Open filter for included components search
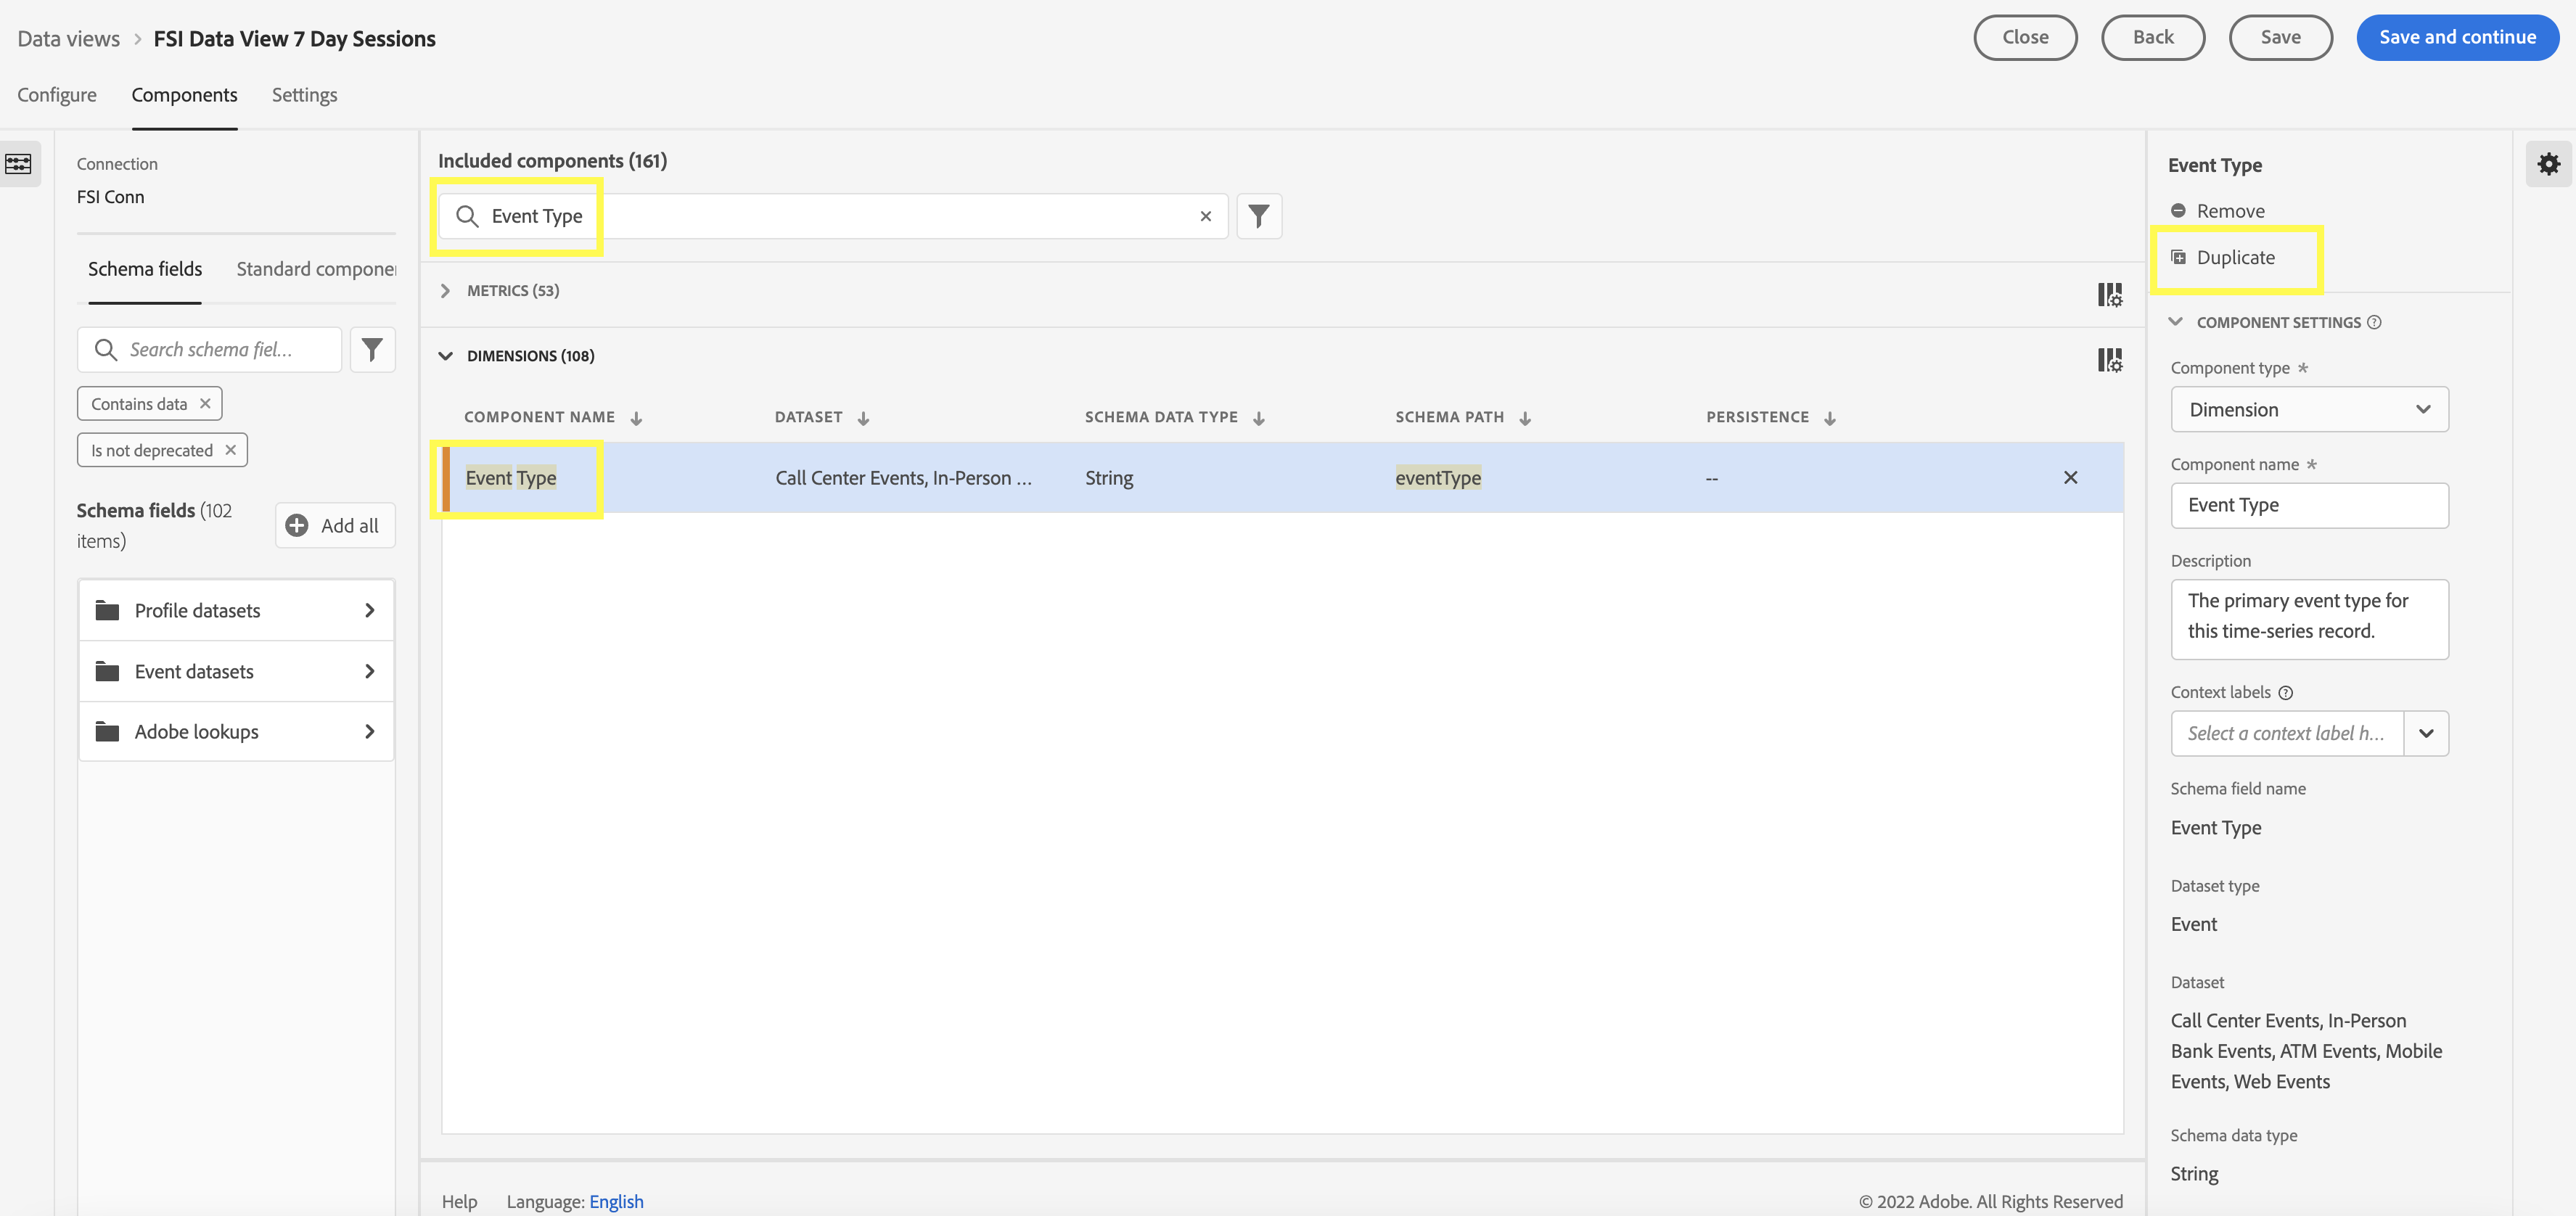The width and height of the screenshot is (2576, 1216). 1259,216
